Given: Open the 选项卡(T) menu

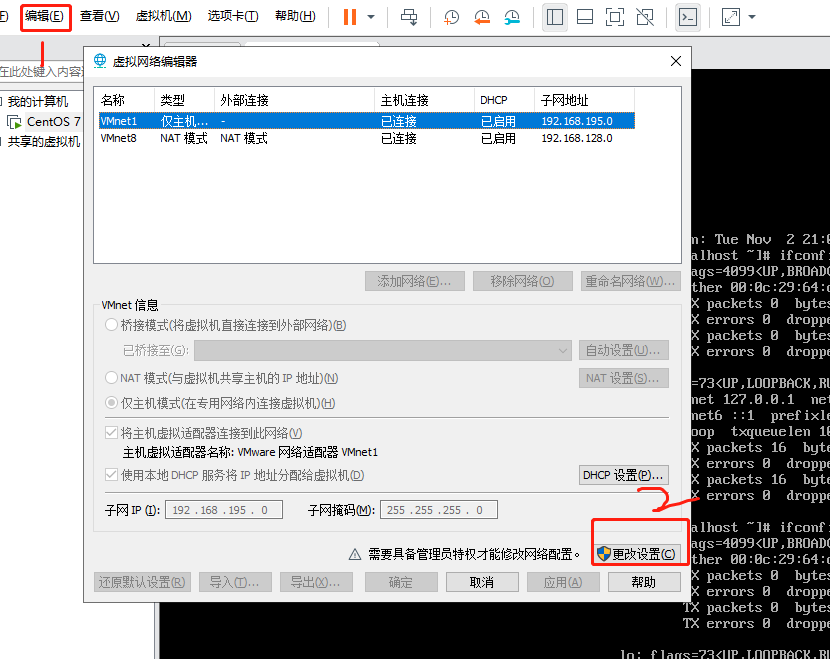Looking at the screenshot, I should pyautogui.click(x=233, y=16).
